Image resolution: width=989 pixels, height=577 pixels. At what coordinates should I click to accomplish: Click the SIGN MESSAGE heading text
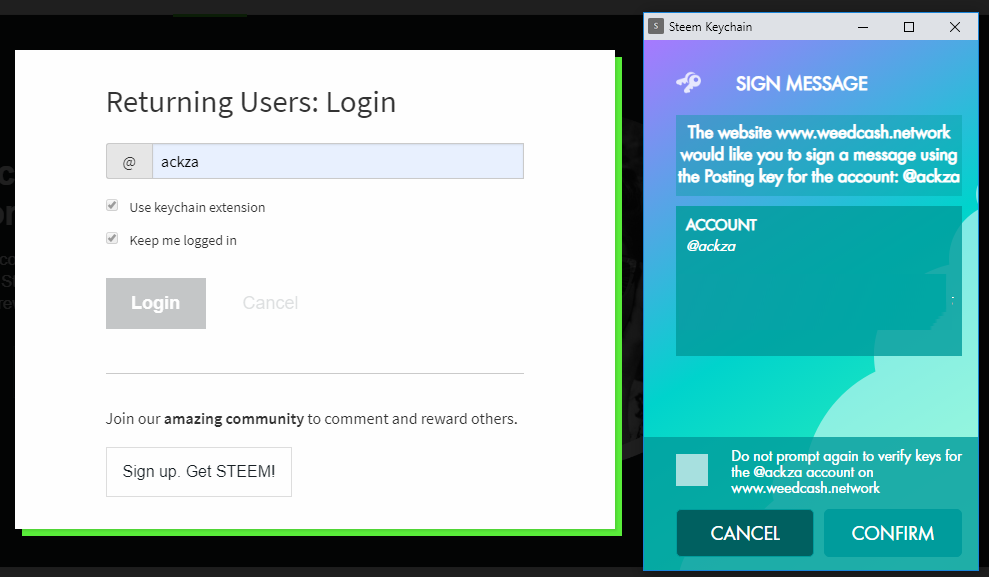802,83
